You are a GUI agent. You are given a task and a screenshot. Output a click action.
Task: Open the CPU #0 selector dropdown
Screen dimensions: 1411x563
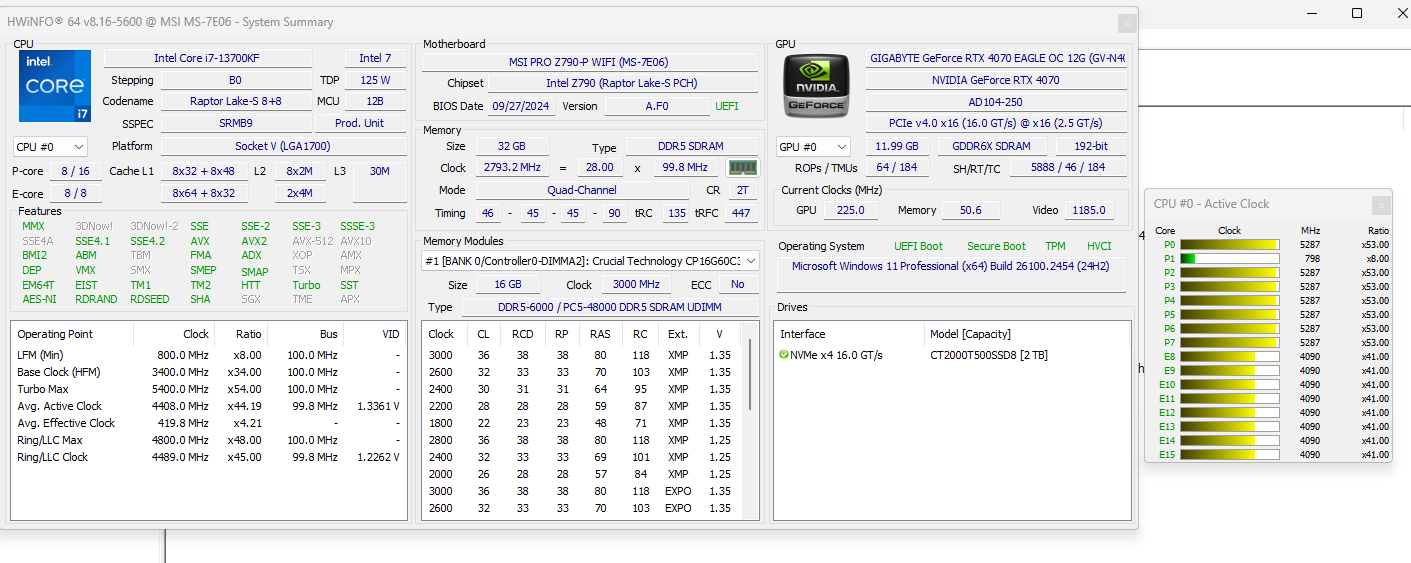(50, 147)
